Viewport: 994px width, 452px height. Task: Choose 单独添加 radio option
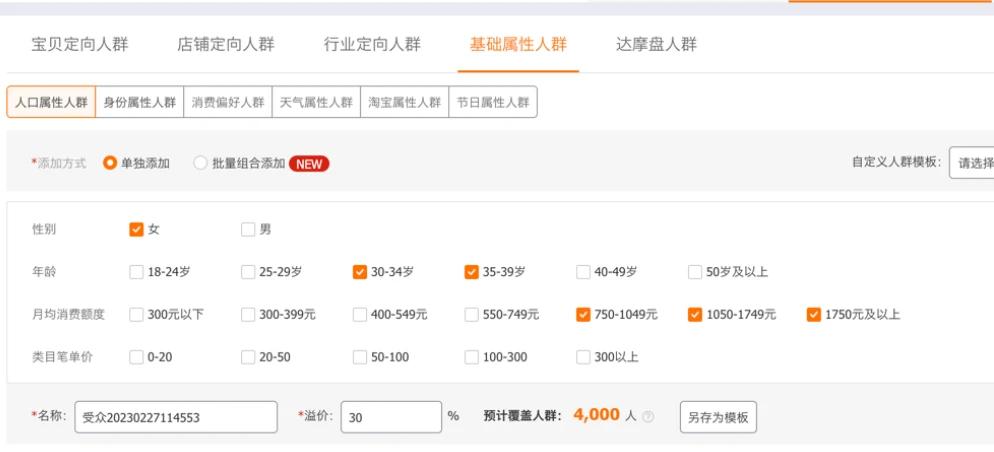coord(110,163)
